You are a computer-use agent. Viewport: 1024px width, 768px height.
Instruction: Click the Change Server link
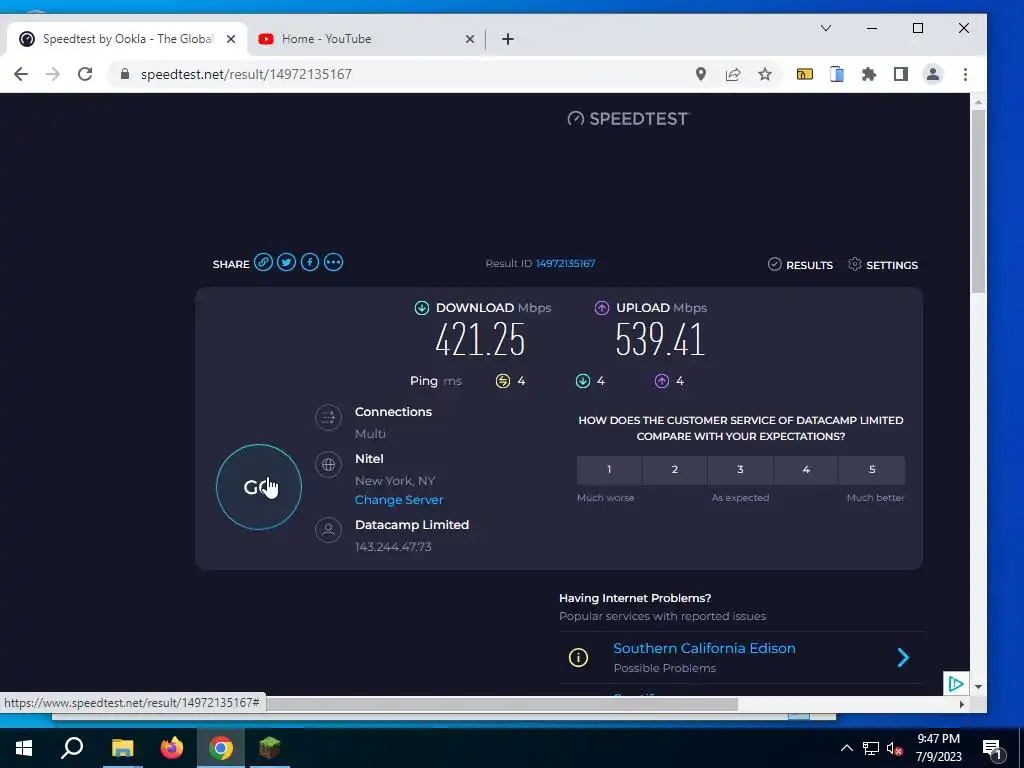click(x=399, y=500)
